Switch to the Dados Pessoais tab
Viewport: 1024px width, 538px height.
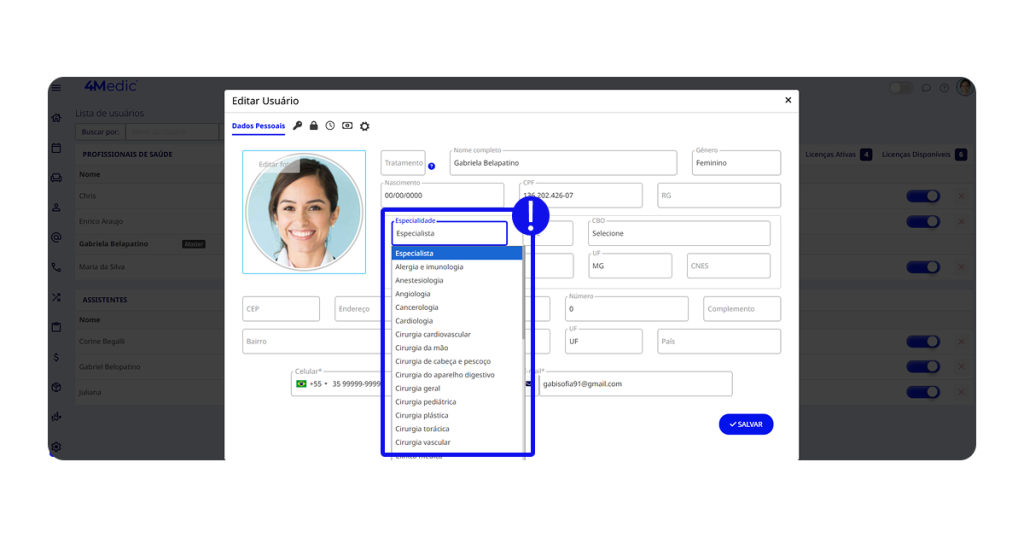click(258, 126)
